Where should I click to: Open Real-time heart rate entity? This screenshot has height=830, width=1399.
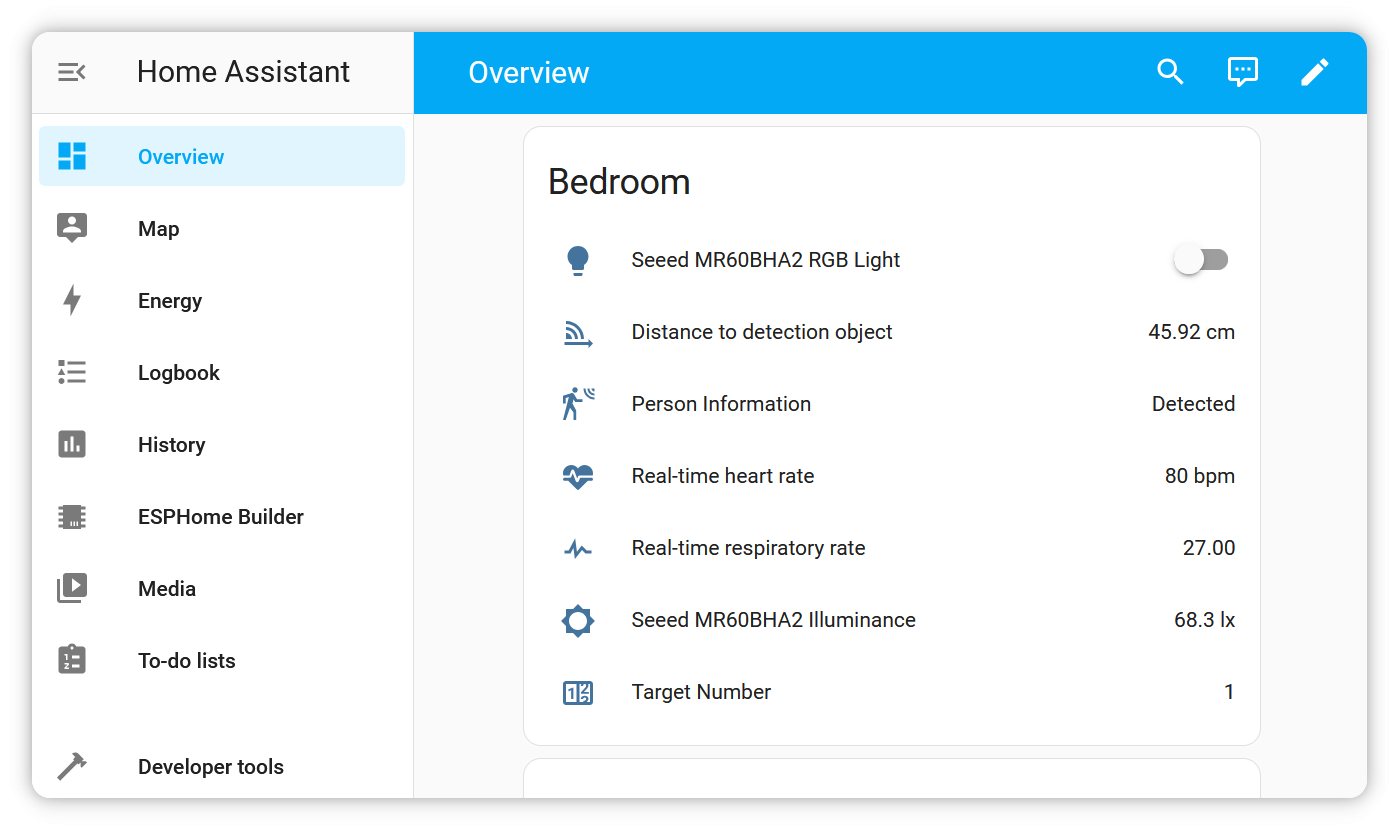click(892, 476)
